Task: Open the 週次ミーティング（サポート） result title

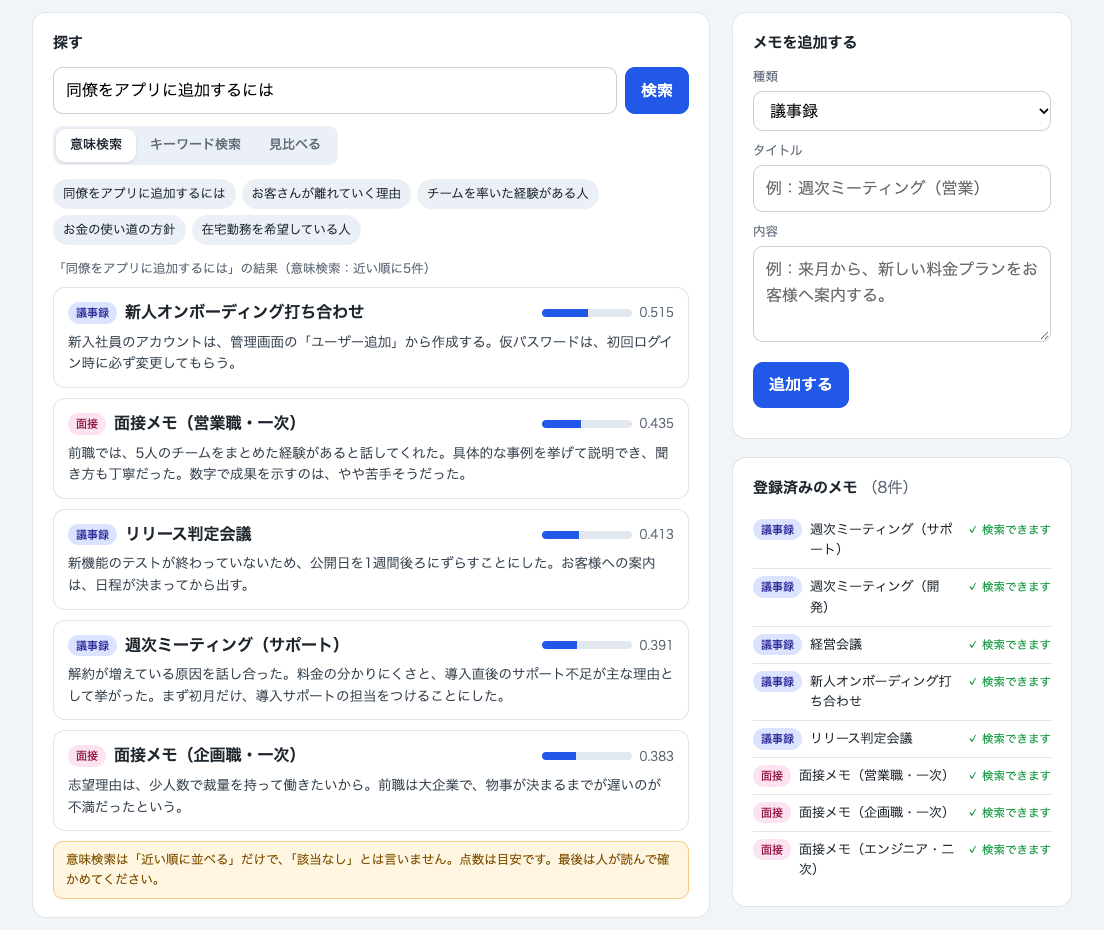Action: (232, 645)
